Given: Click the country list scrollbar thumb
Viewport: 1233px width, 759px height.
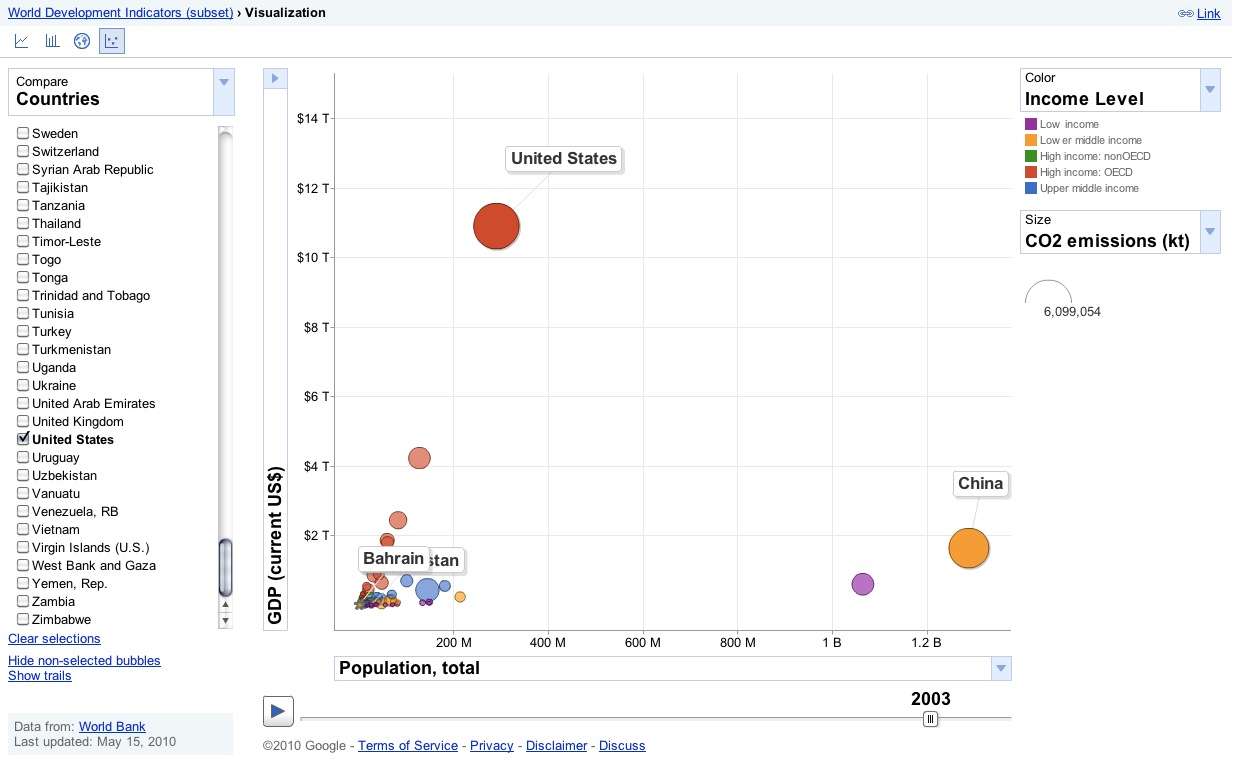Looking at the screenshot, I should pyautogui.click(x=225, y=568).
